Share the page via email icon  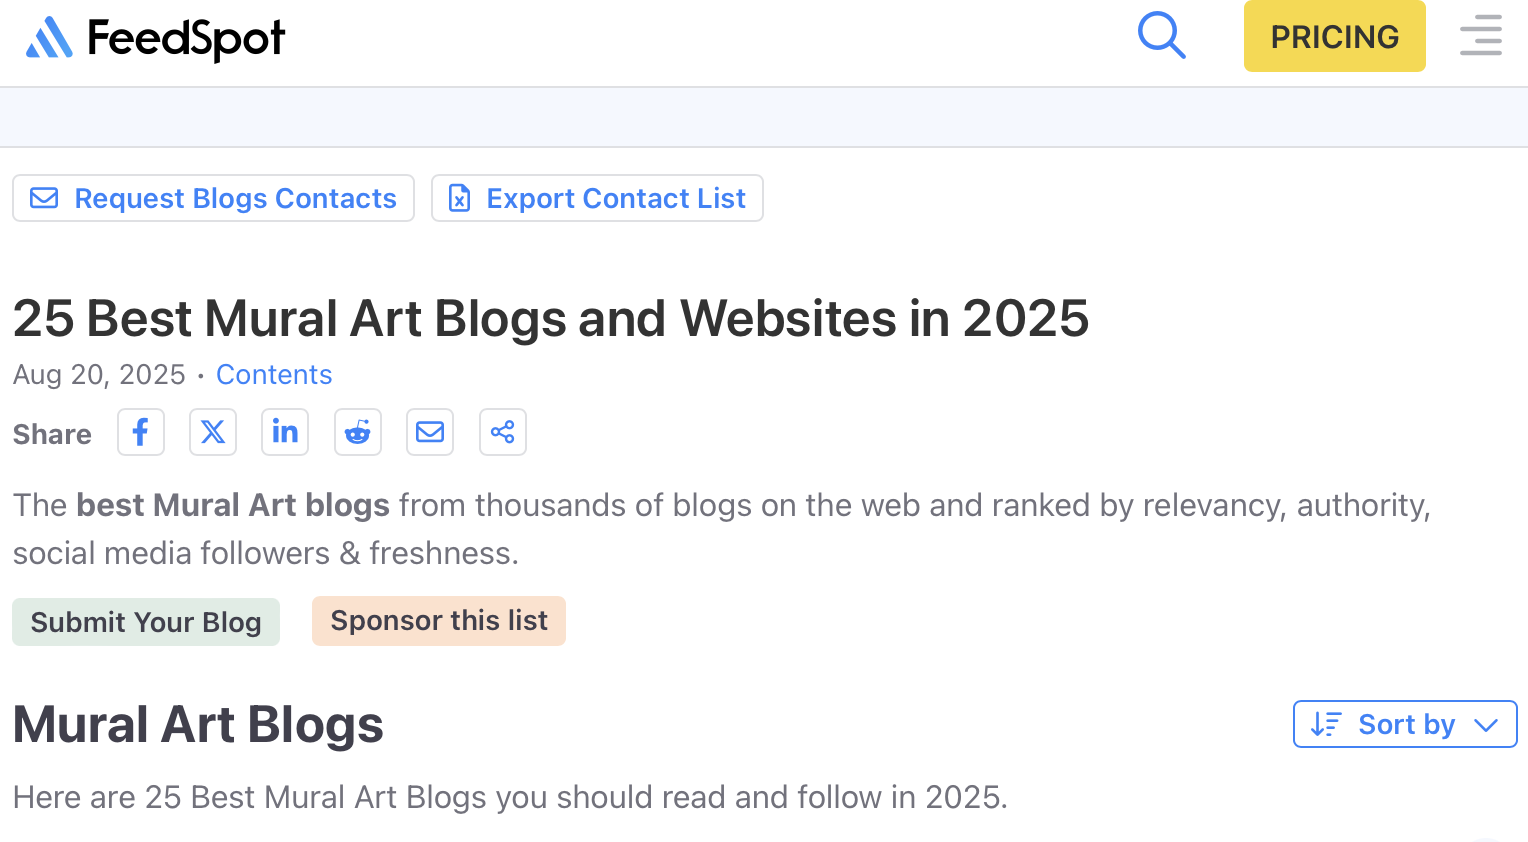tap(430, 432)
